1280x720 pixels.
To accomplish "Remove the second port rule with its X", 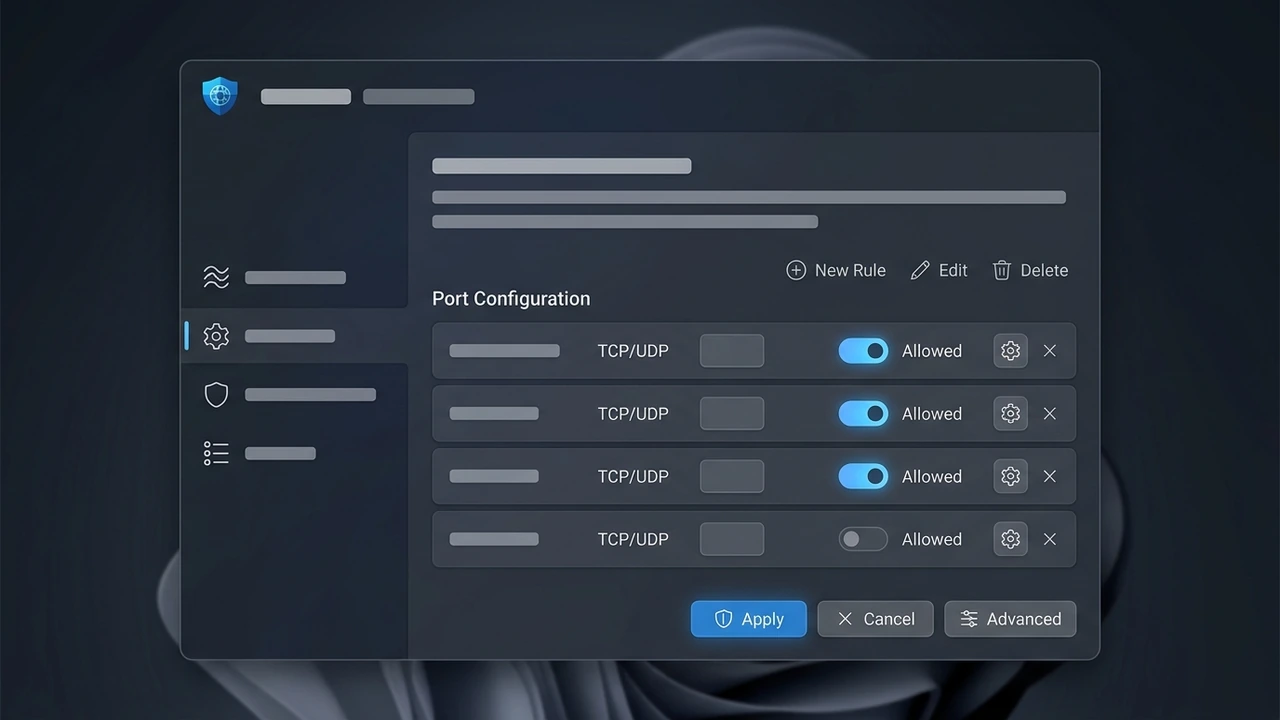I will 1050,414.
